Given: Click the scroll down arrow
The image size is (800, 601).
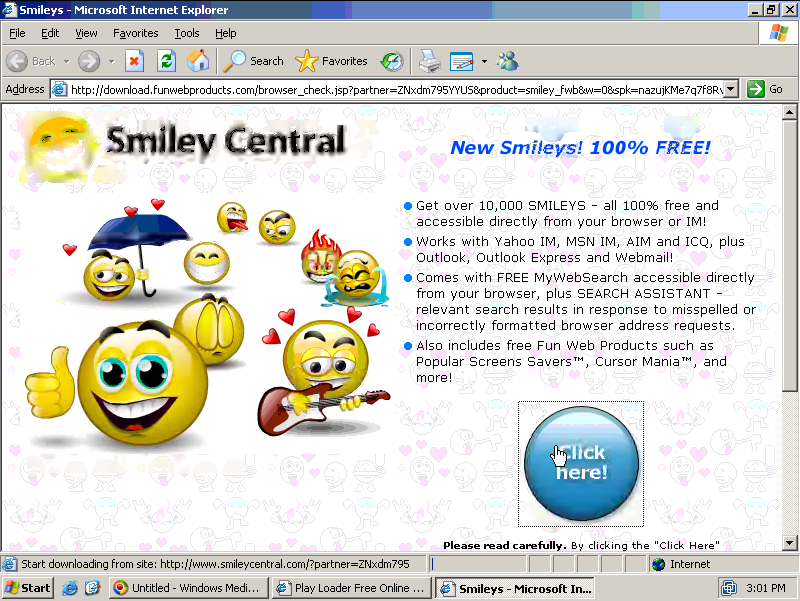Looking at the screenshot, I should 789,543.
